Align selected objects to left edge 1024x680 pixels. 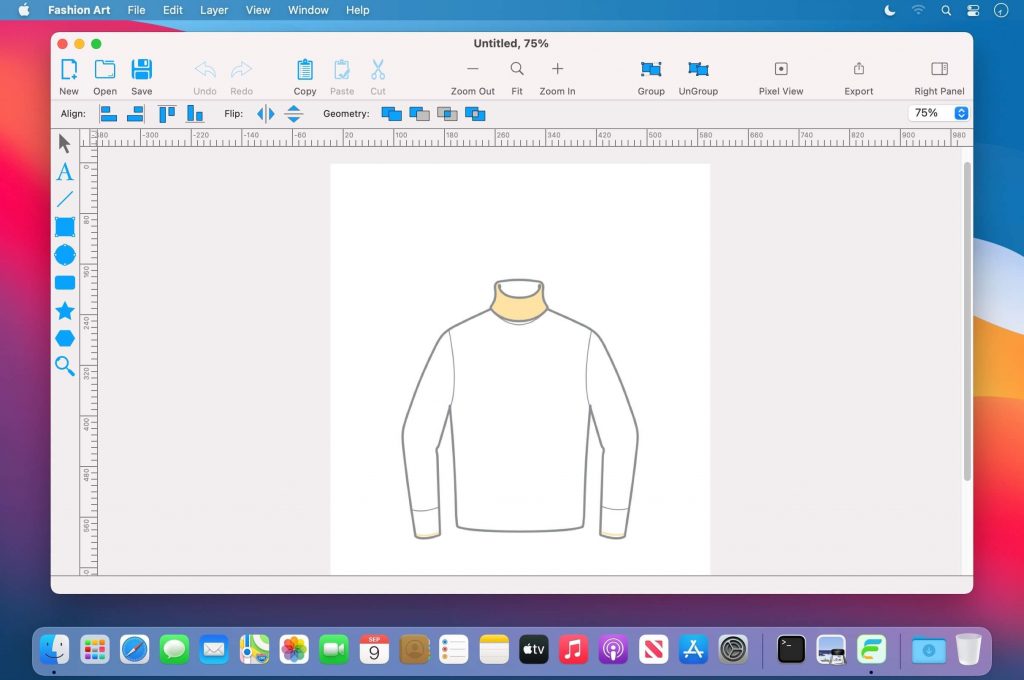click(108, 114)
